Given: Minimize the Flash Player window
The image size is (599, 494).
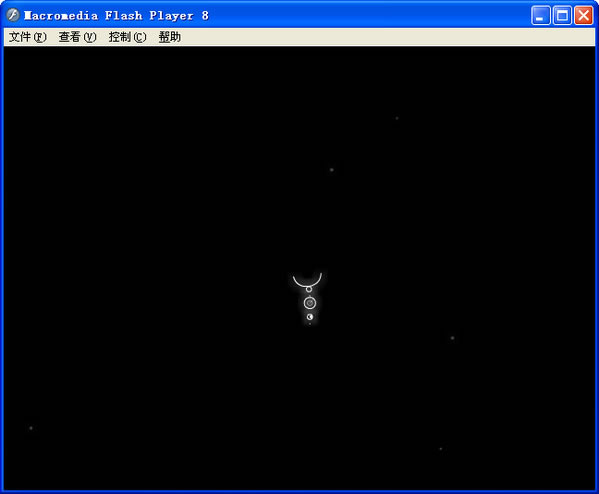Looking at the screenshot, I should coord(541,16).
